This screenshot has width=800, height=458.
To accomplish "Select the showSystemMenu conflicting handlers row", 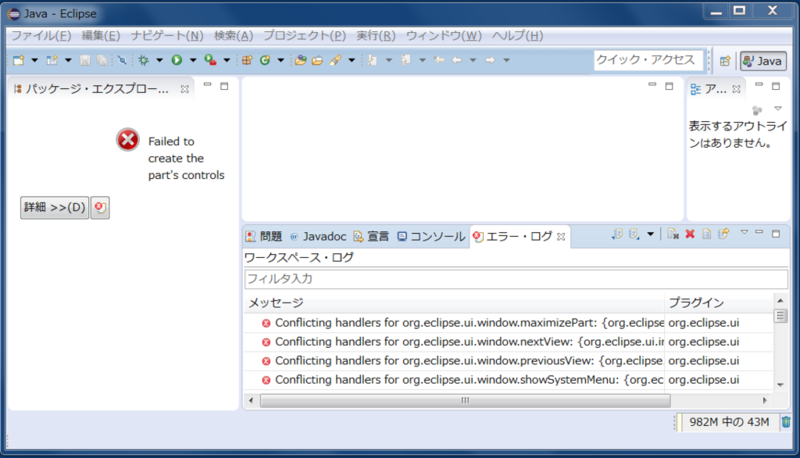I will tap(509, 379).
